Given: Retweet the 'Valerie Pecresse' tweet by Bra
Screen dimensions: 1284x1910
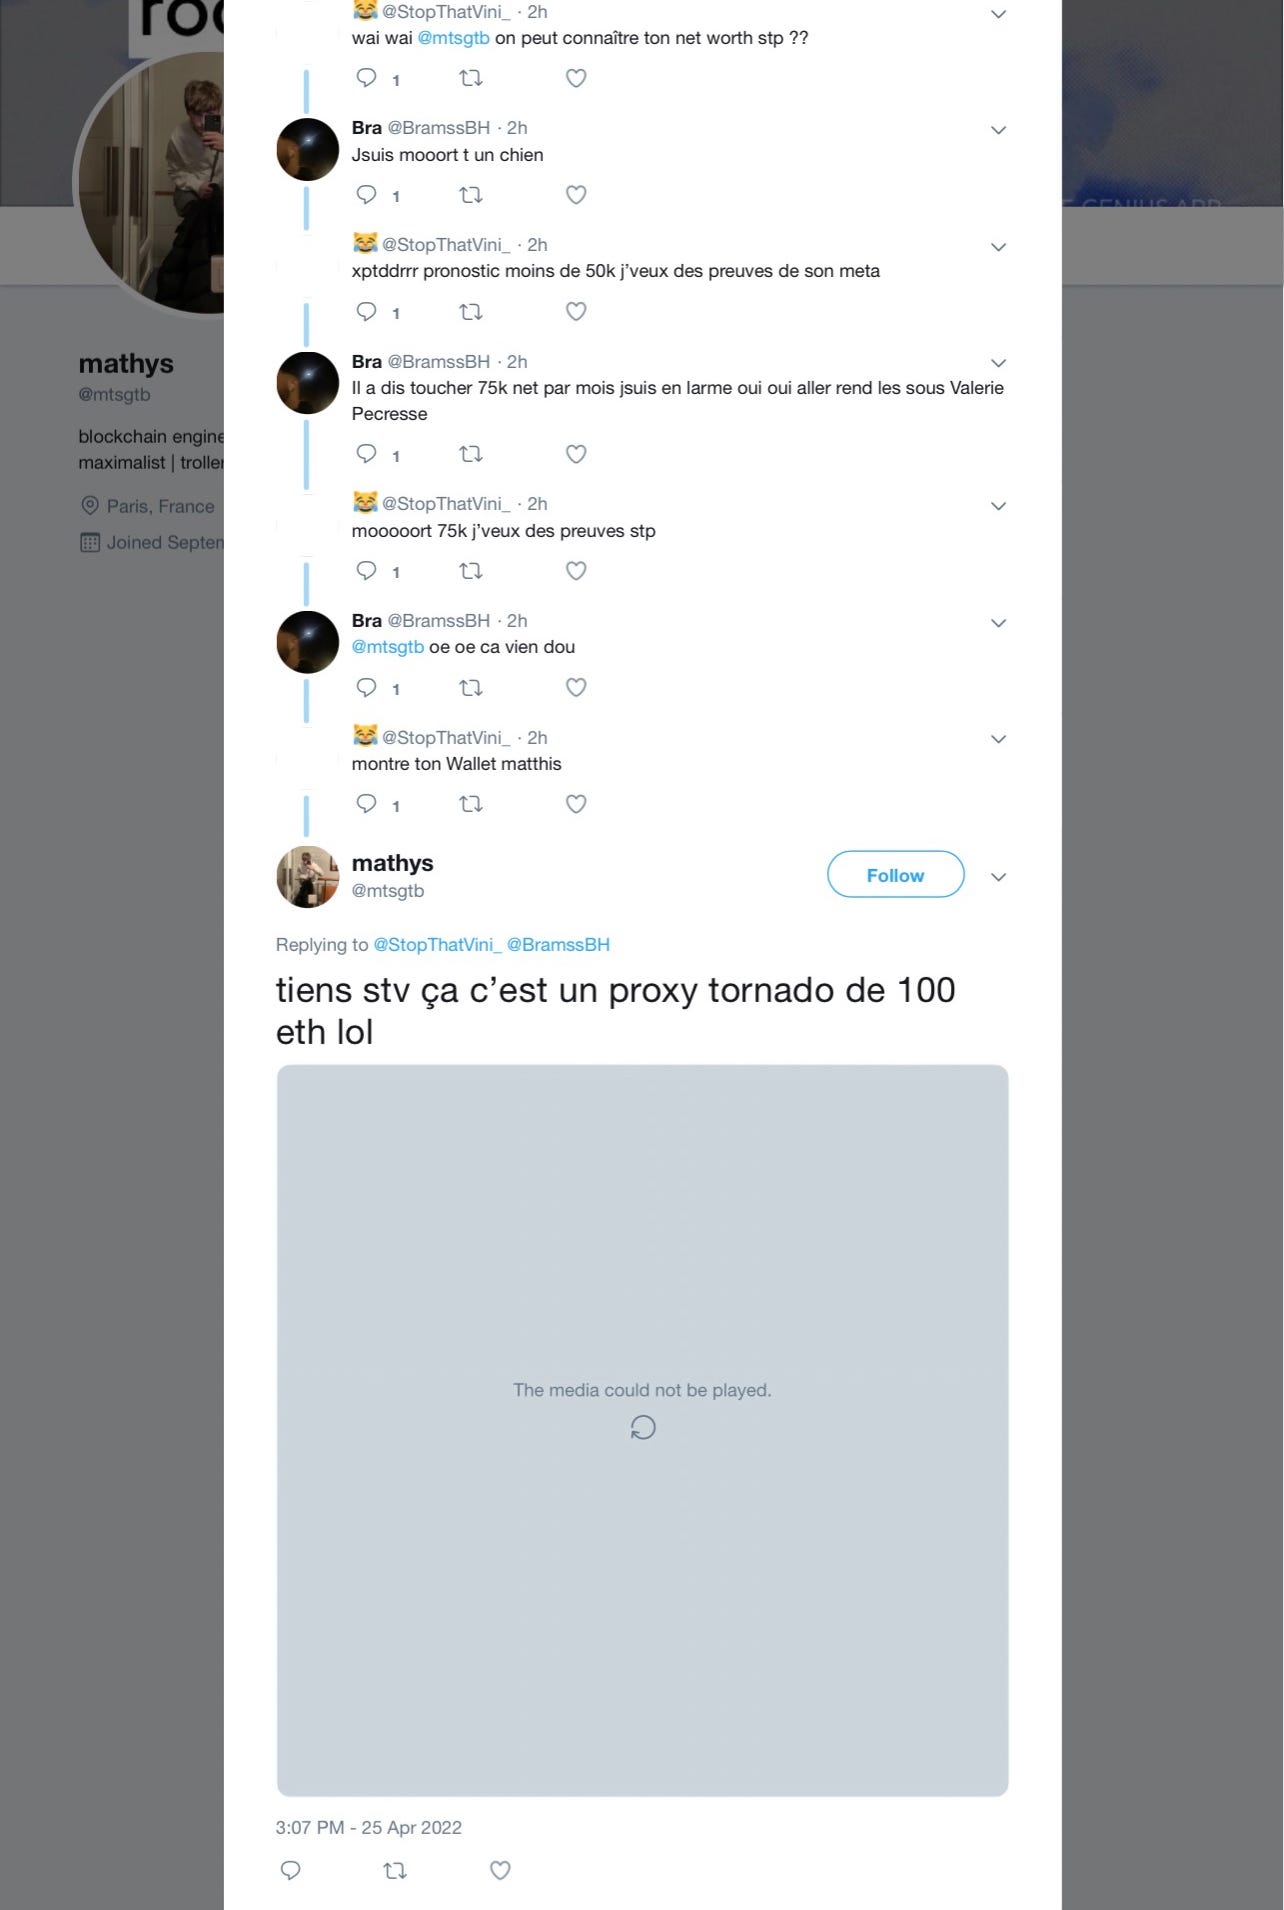Looking at the screenshot, I should pyautogui.click(x=471, y=454).
